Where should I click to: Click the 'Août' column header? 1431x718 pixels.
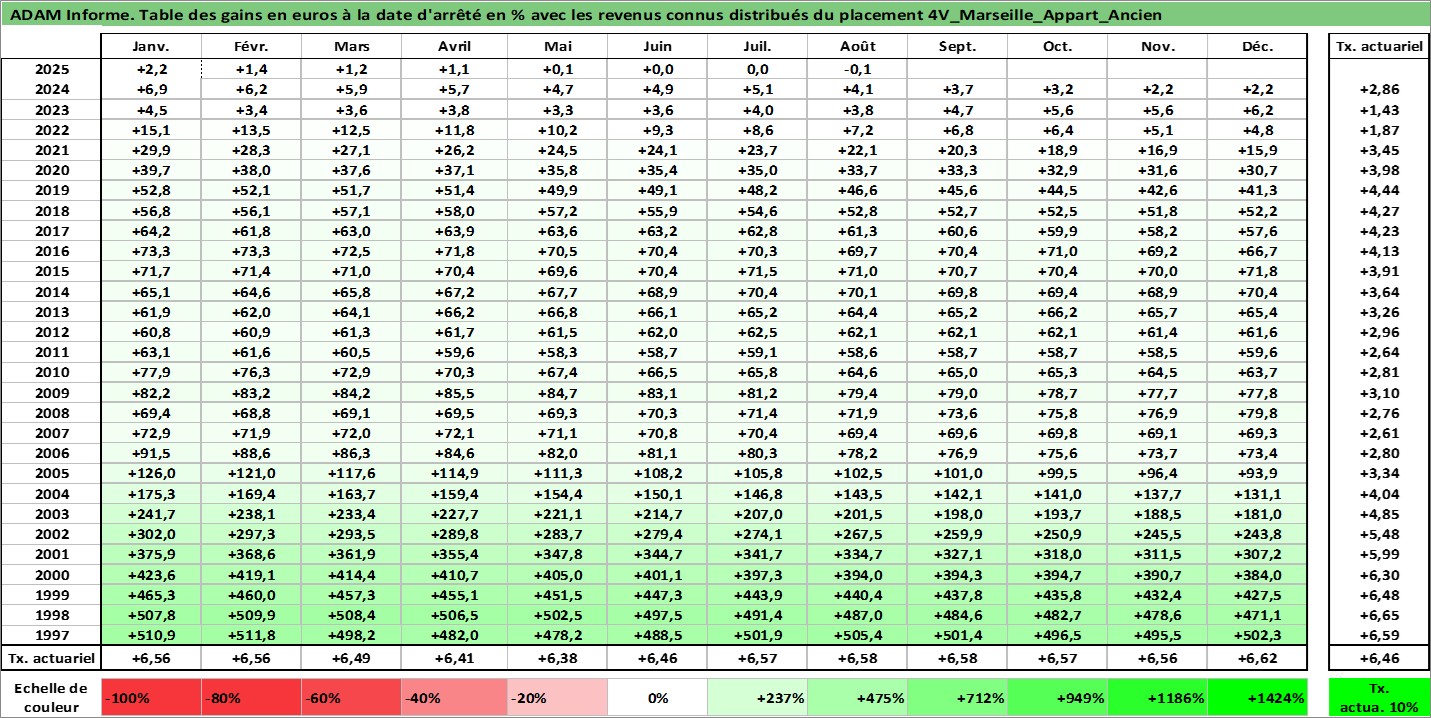click(857, 47)
